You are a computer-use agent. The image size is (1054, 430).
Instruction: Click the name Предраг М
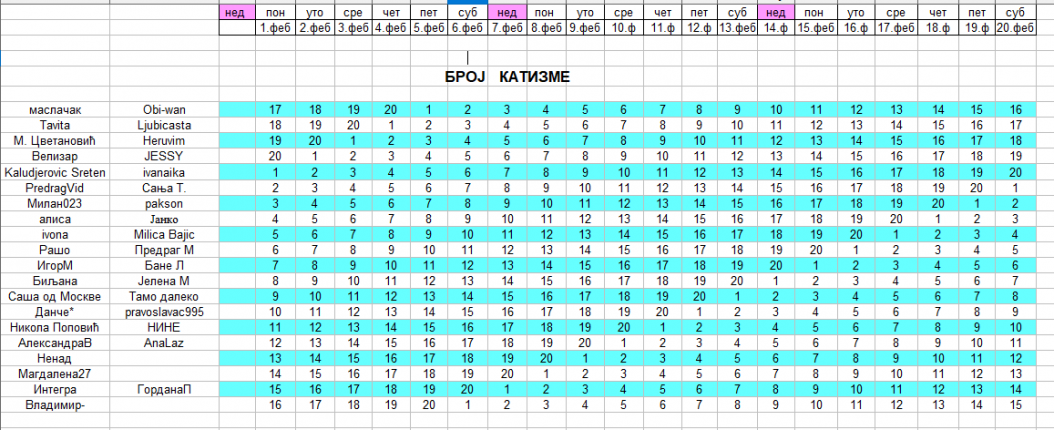[164, 249]
